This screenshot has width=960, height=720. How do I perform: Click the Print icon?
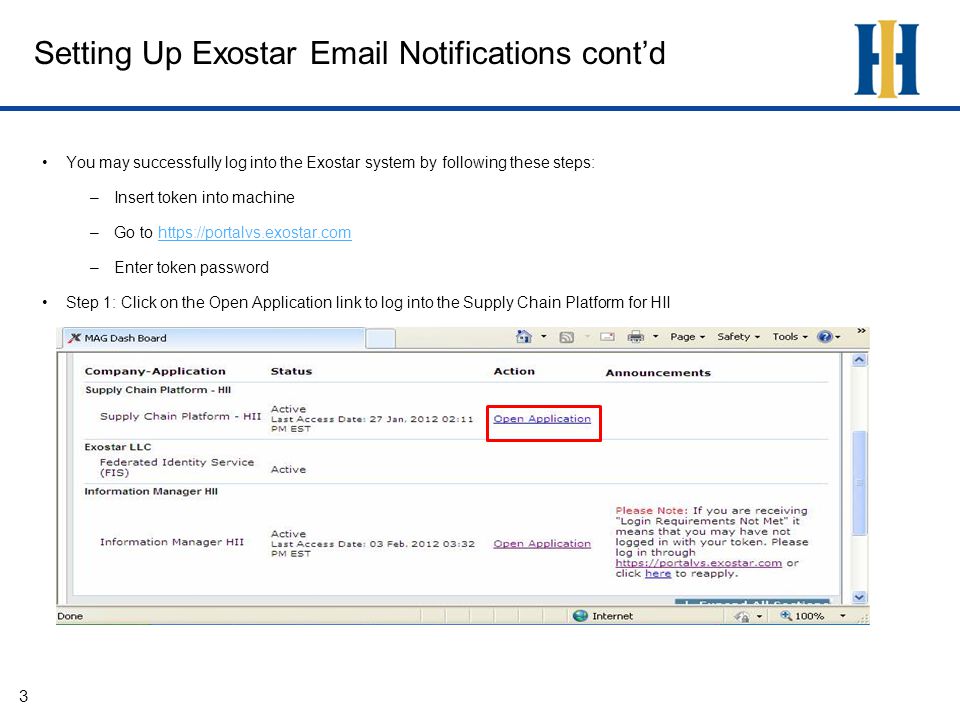coord(636,337)
